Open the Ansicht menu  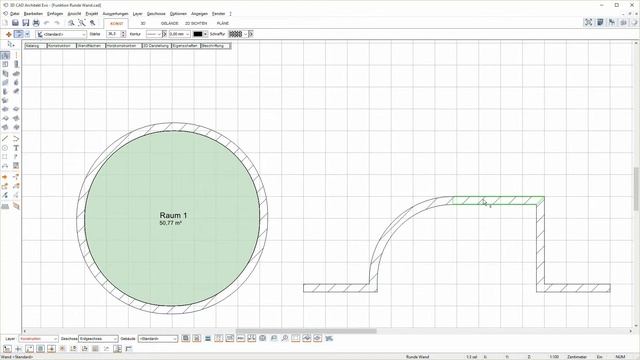pos(74,14)
